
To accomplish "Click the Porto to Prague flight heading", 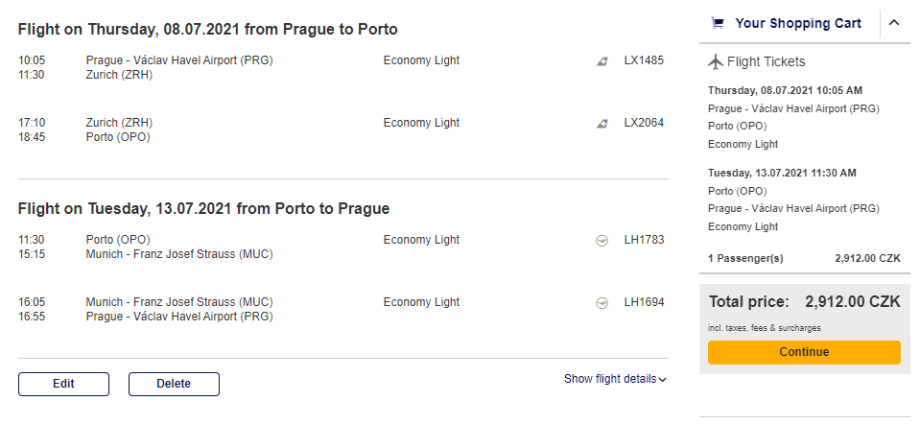I will [203, 209].
